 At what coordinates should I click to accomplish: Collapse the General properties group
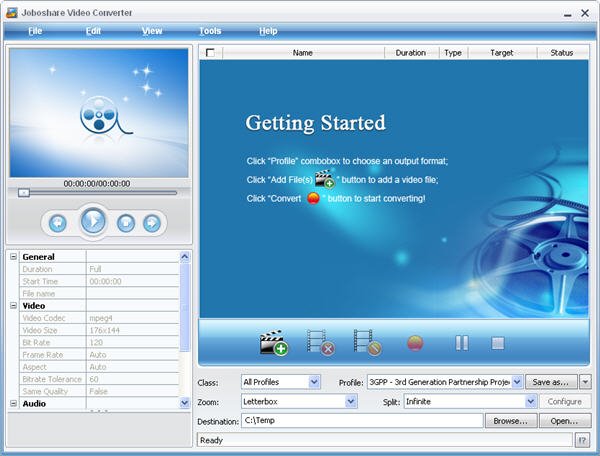pyautogui.click(x=14, y=257)
